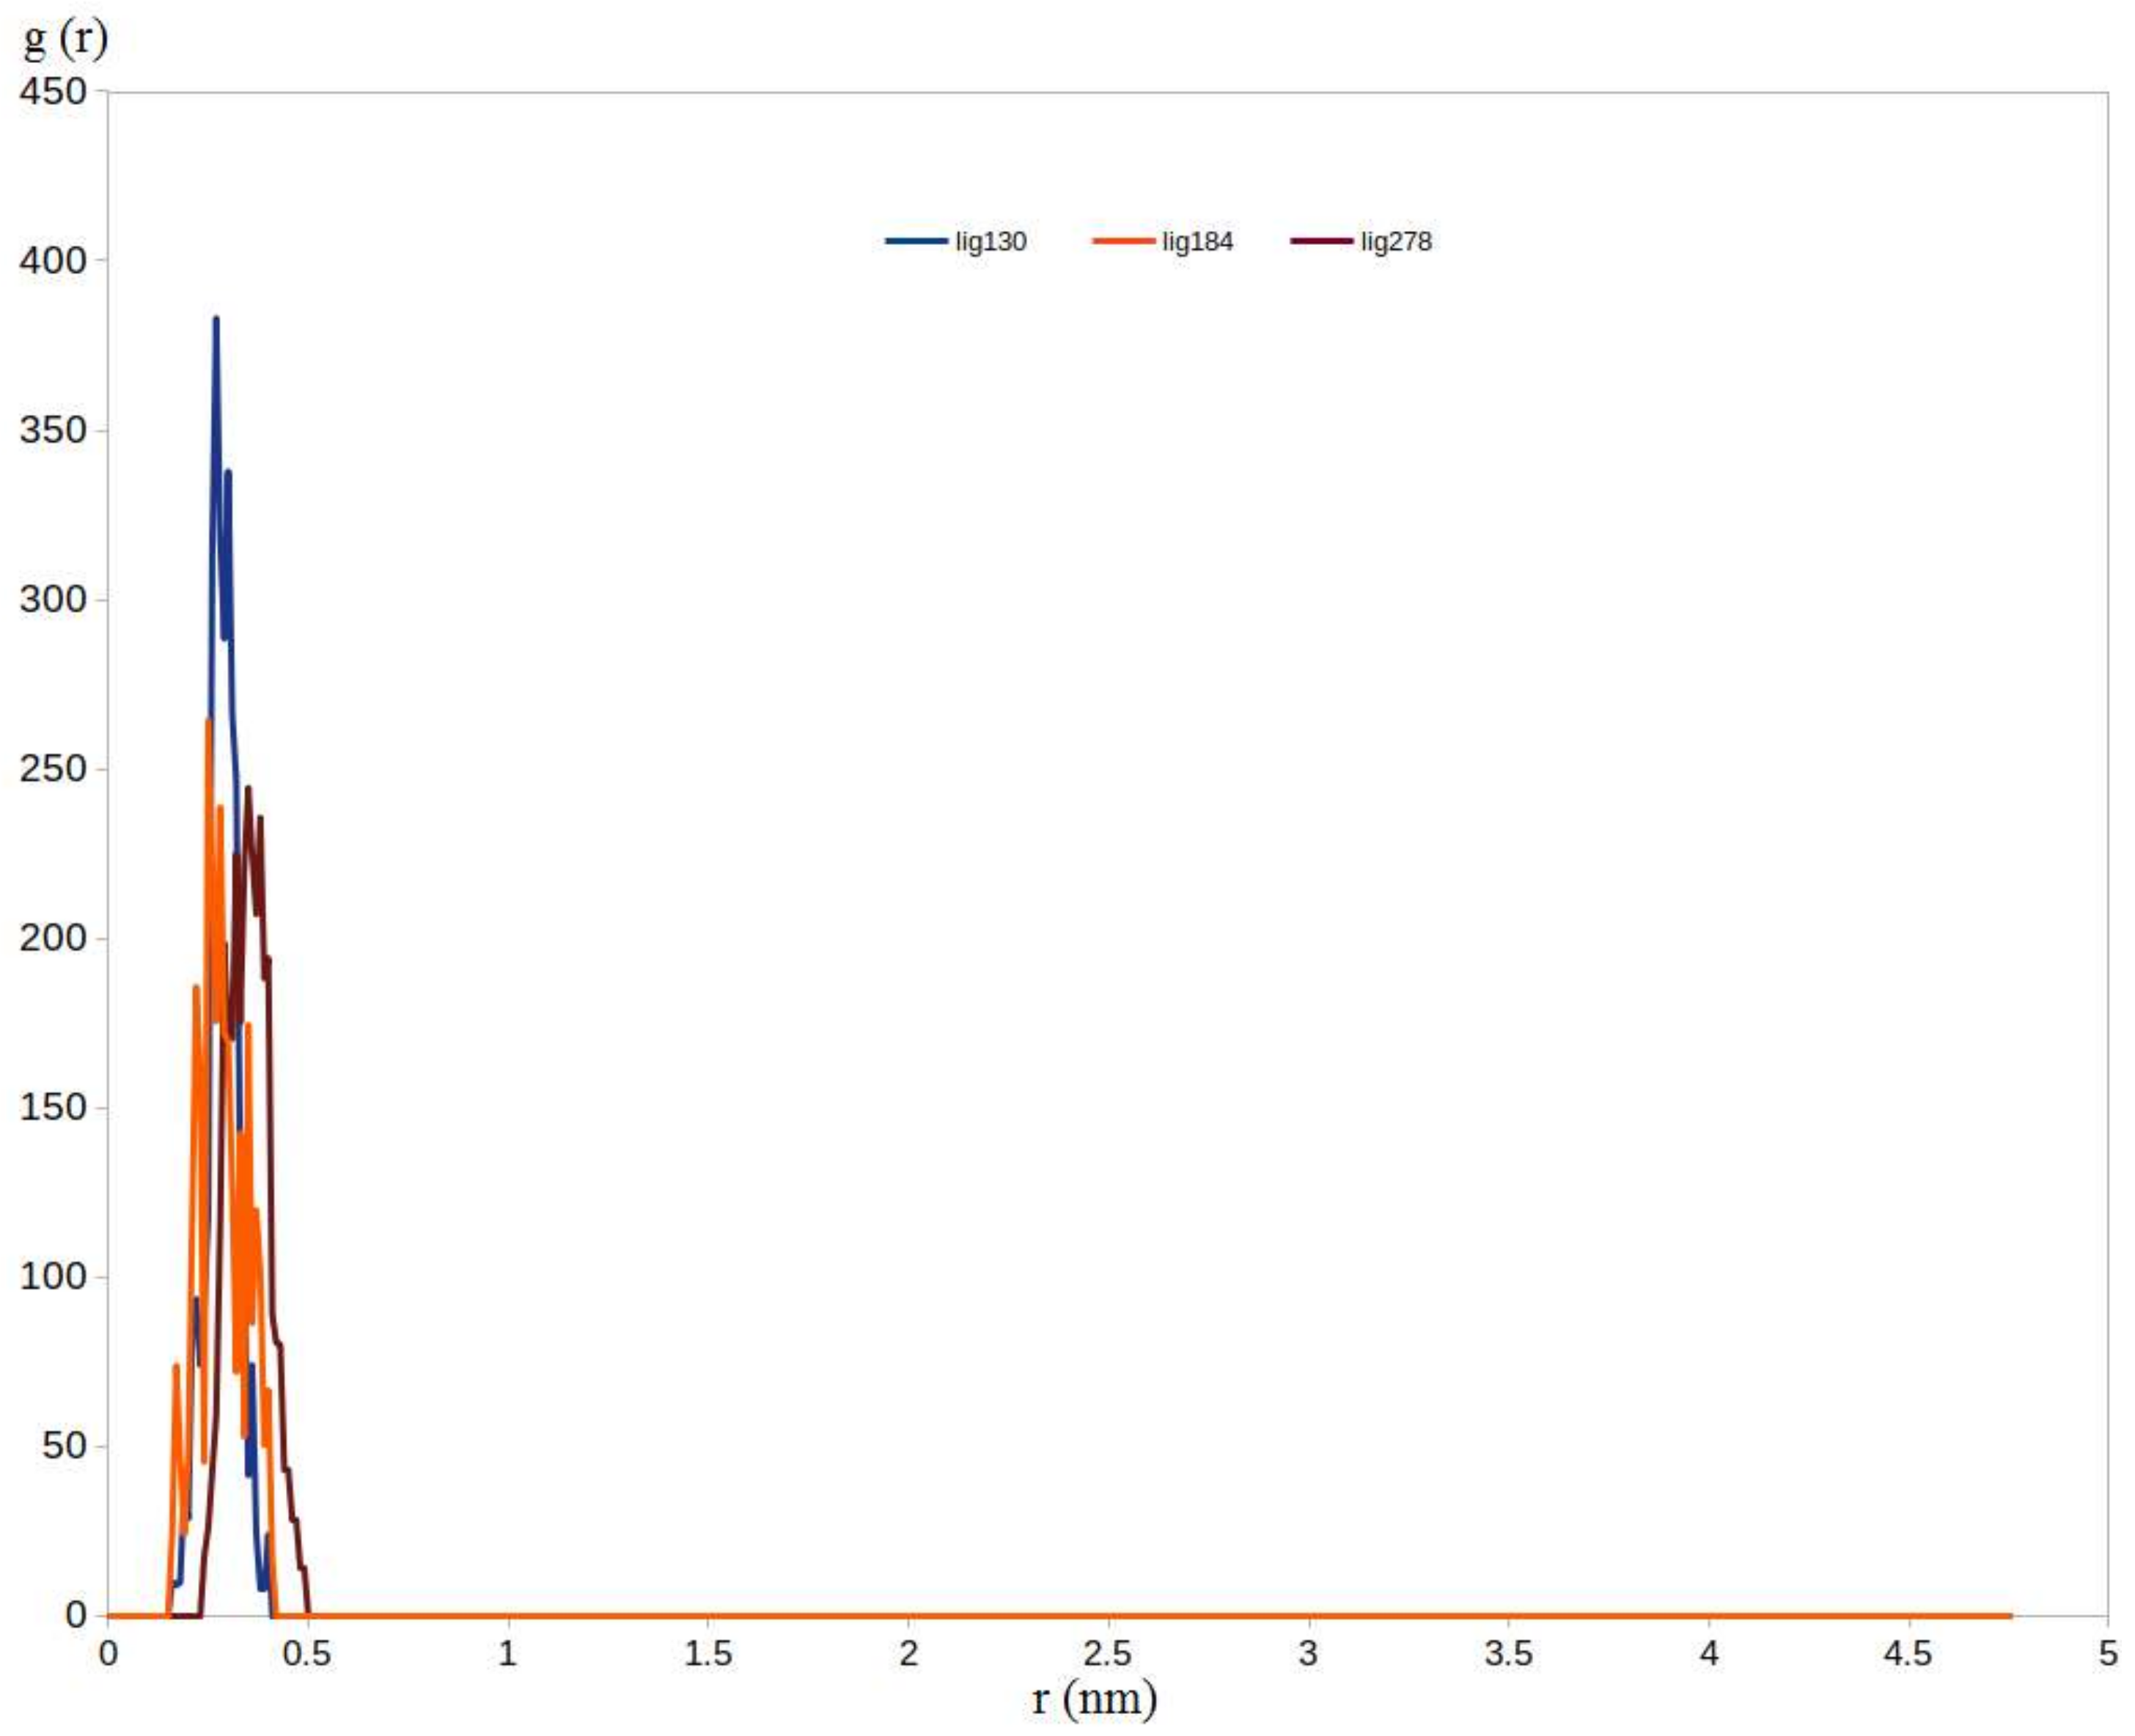The image size is (2135, 1736).
Task: Click the lig278 legend label
Action: click(1396, 242)
